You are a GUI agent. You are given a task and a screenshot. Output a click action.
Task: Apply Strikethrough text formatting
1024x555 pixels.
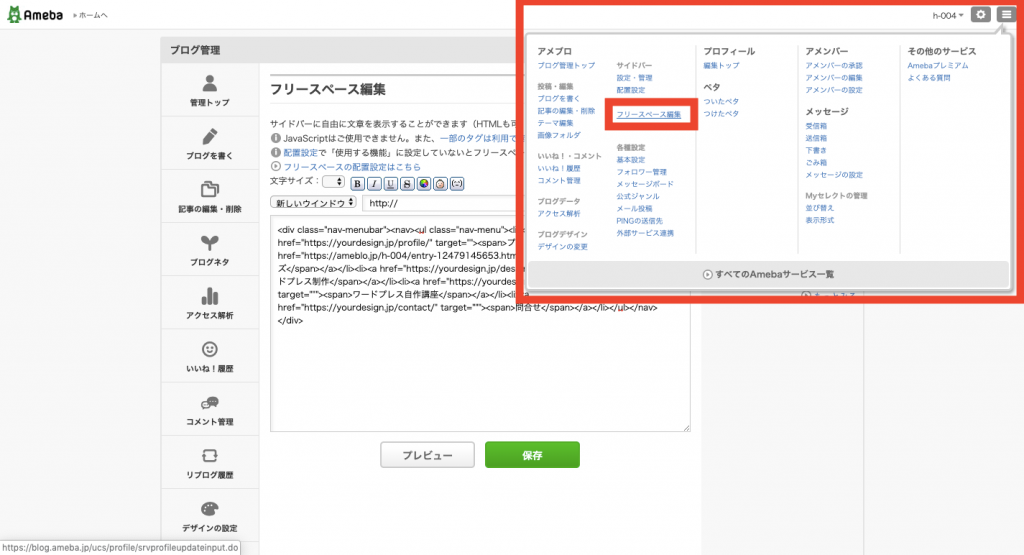pos(407,183)
